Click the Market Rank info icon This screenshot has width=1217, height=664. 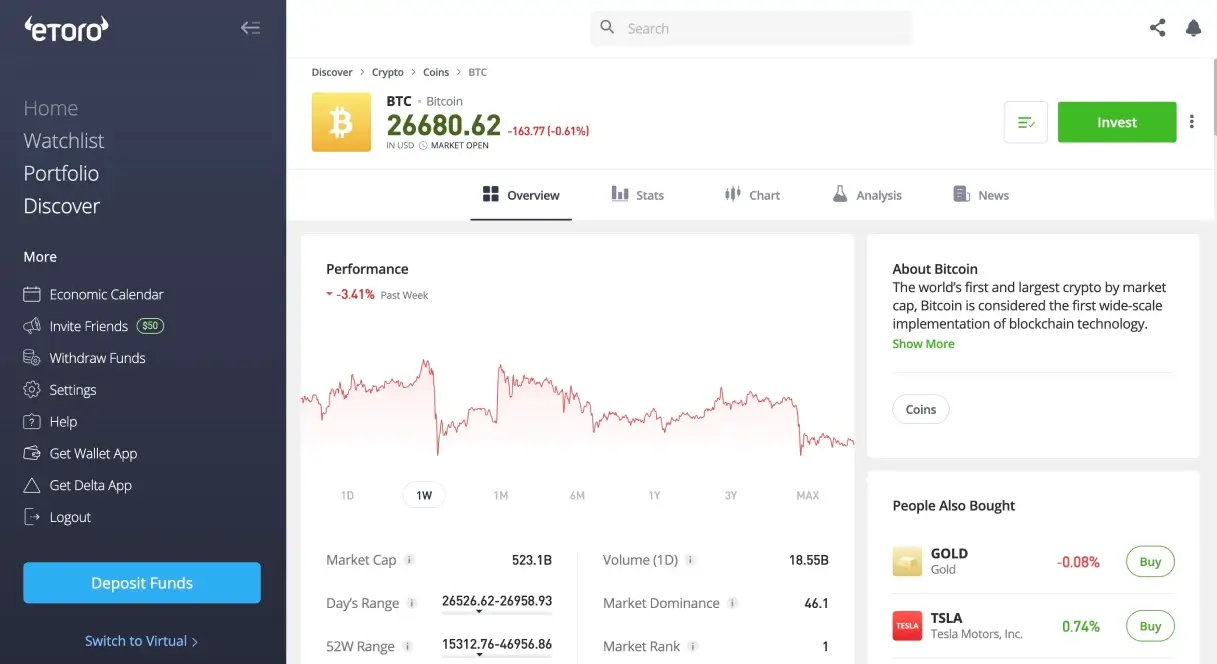click(692, 646)
